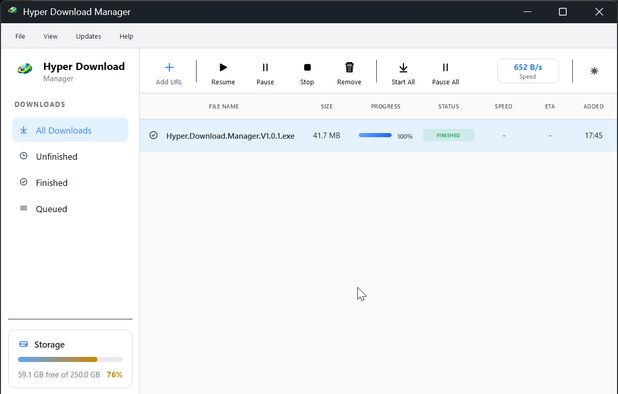Click the download progress bar at 100%
Viewport: 618px width, 394px height.
click(375, 135)
